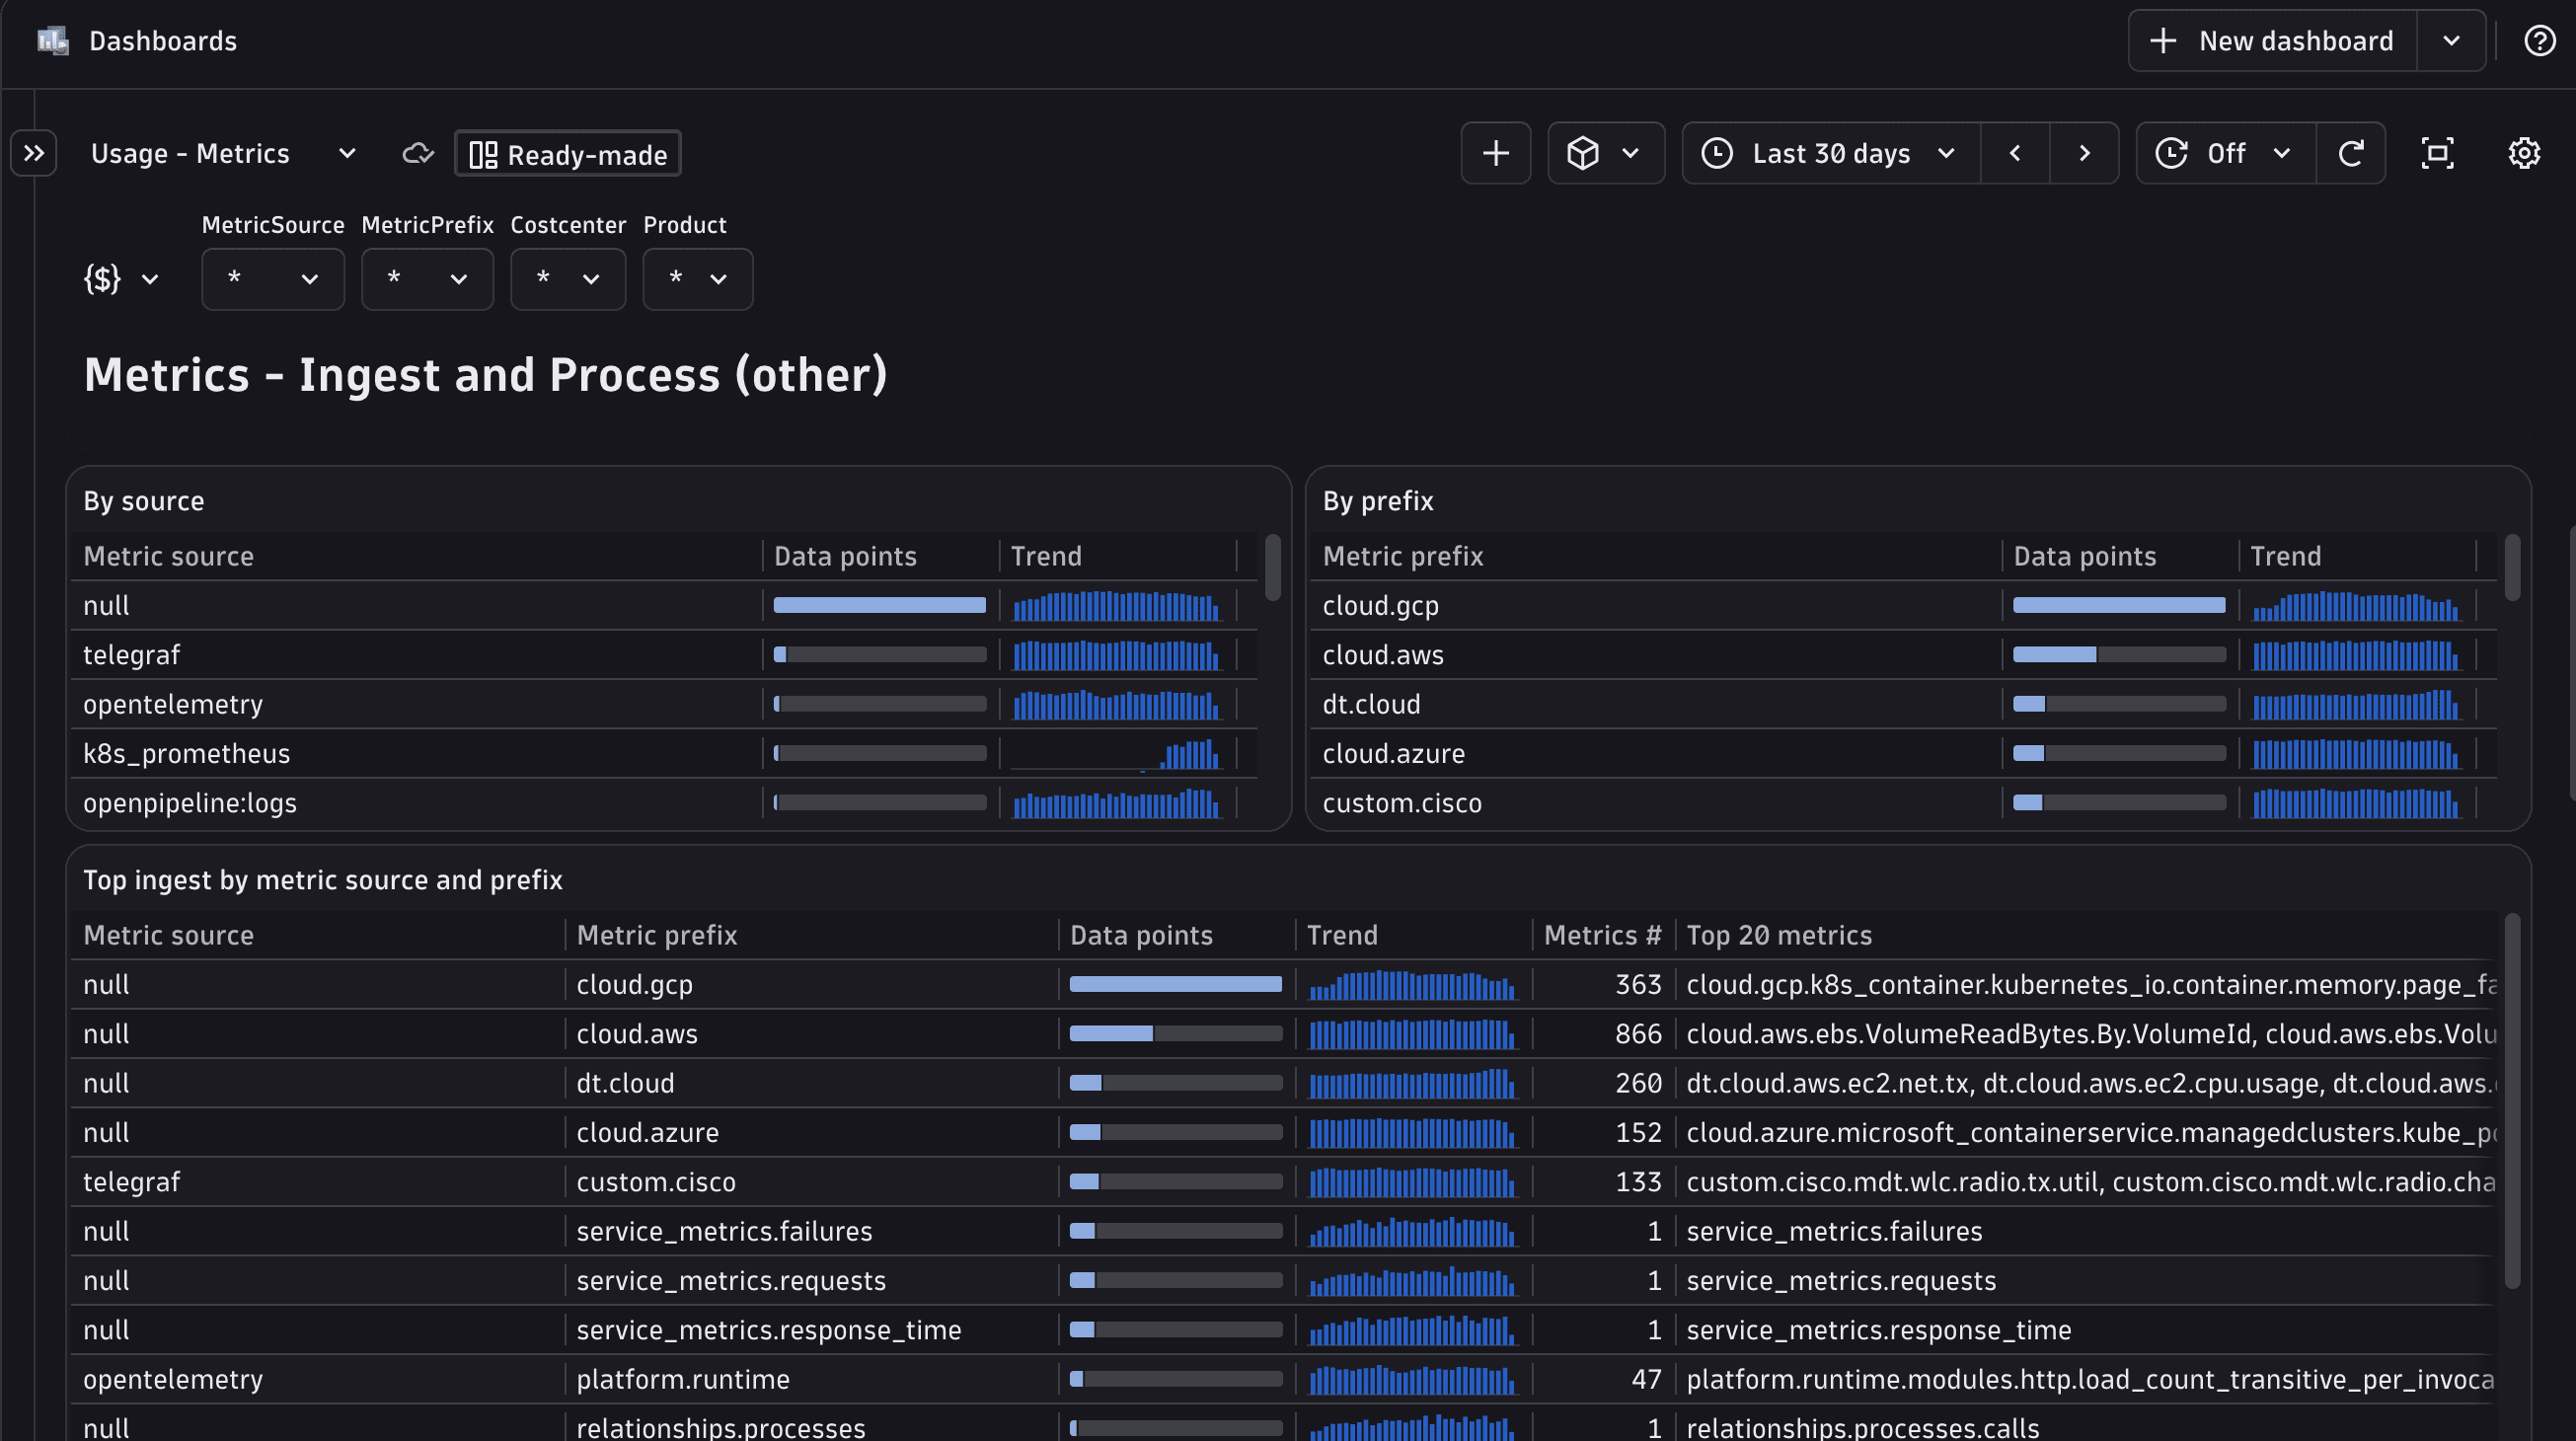Click the refresh dashboard icon
This screenshot has width=2576, height=1441.
pos(2351,153)
